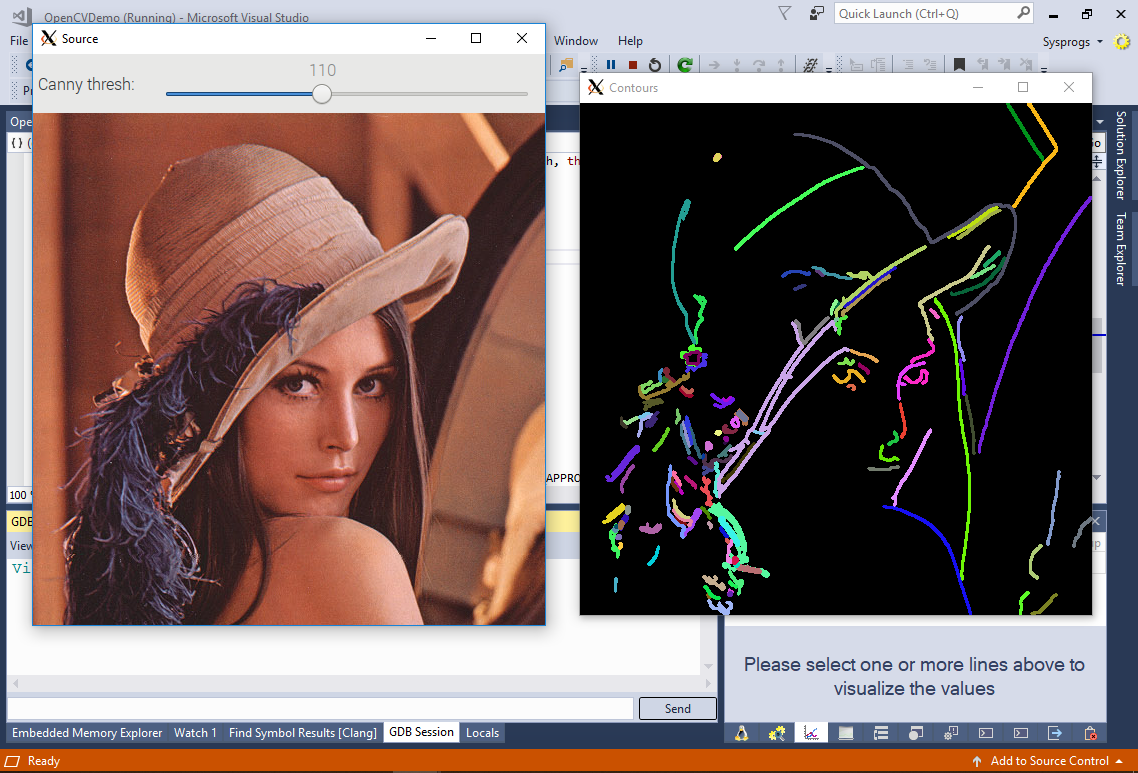This screenshot has width=1138, height=773.
Task: Click the Step Out toolbar icon
Action: coord(781,65)
